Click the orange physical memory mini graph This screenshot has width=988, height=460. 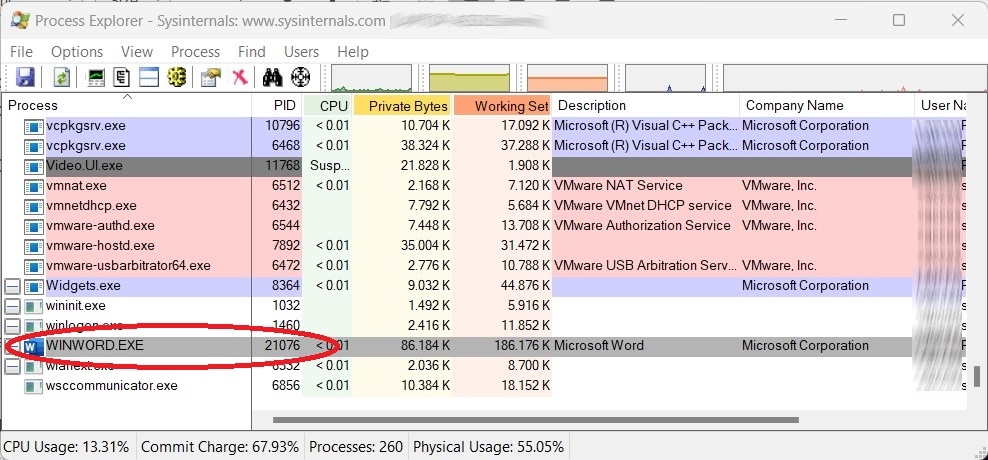pyautogui.click(x=567, y=78)
